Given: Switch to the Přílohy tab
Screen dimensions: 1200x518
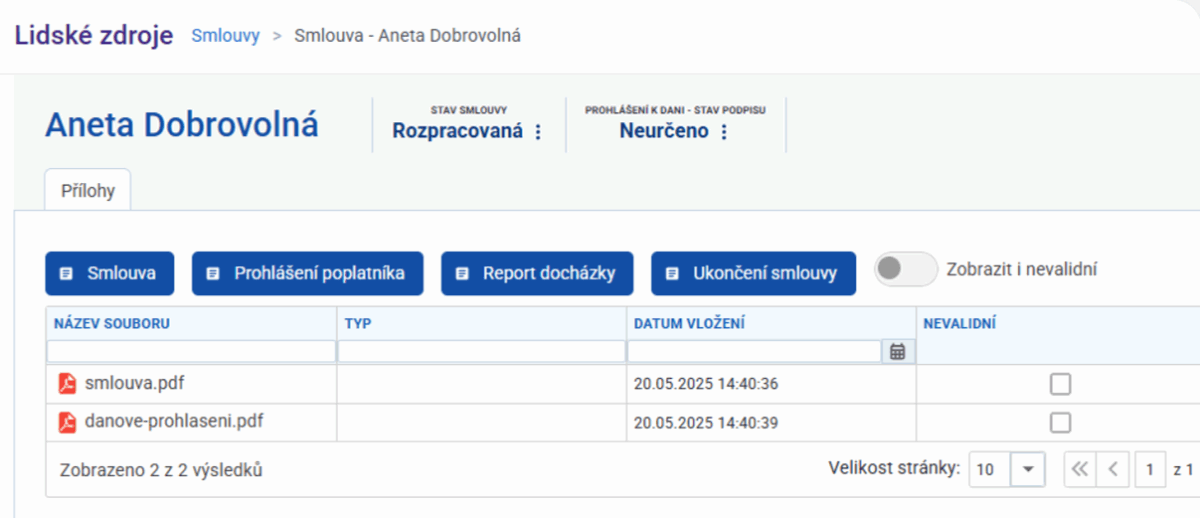Looking at the screenshot, I should [88, 191].
